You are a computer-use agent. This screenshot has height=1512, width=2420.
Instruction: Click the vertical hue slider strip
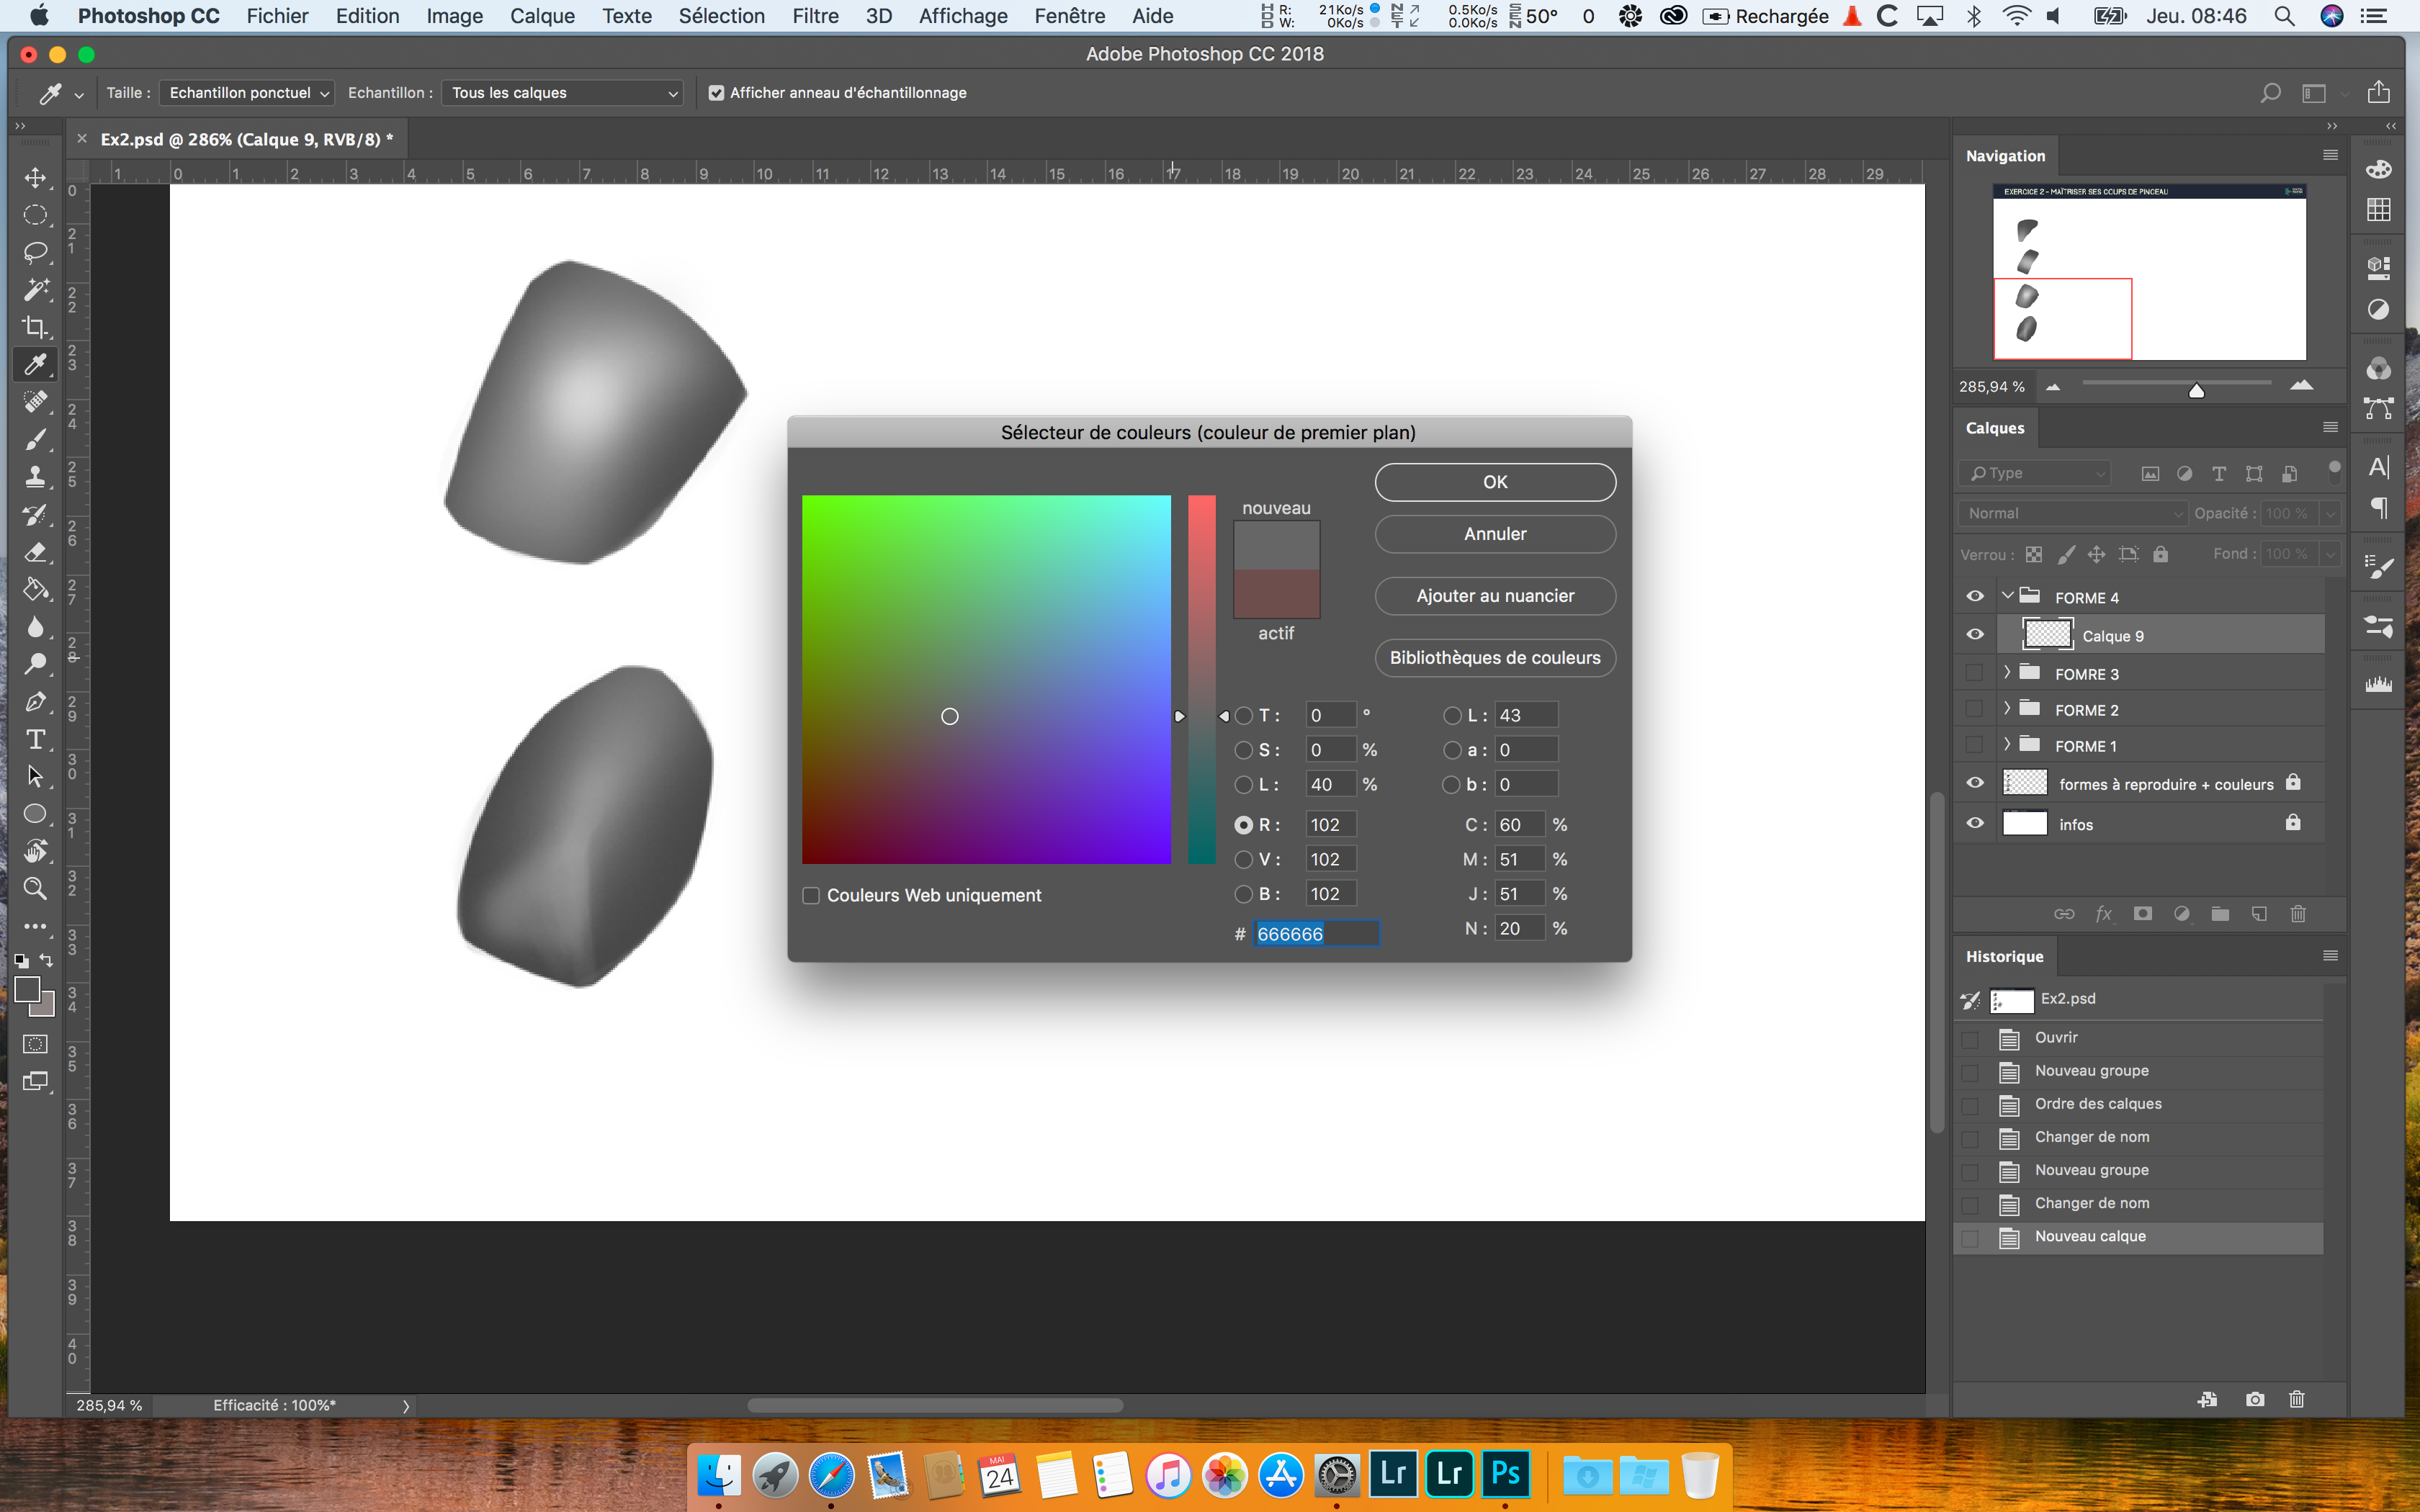1201,680
